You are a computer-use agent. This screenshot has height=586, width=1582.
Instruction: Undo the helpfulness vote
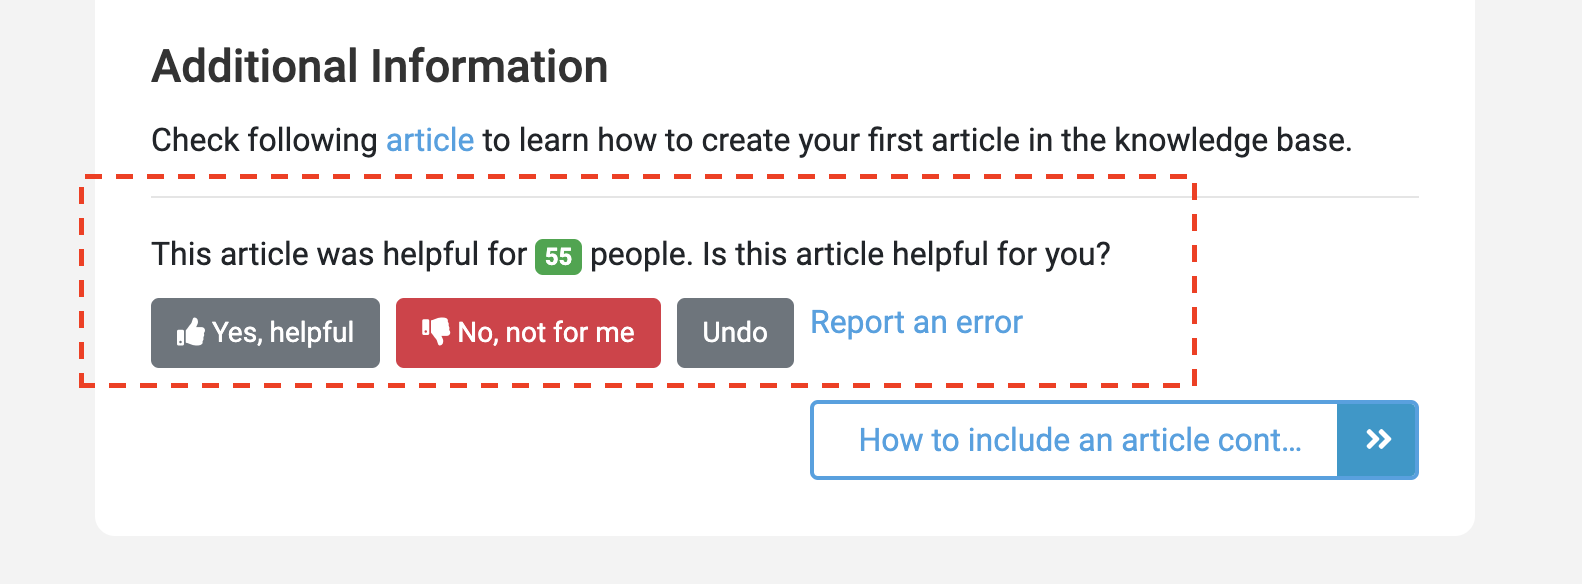(735, 333)
